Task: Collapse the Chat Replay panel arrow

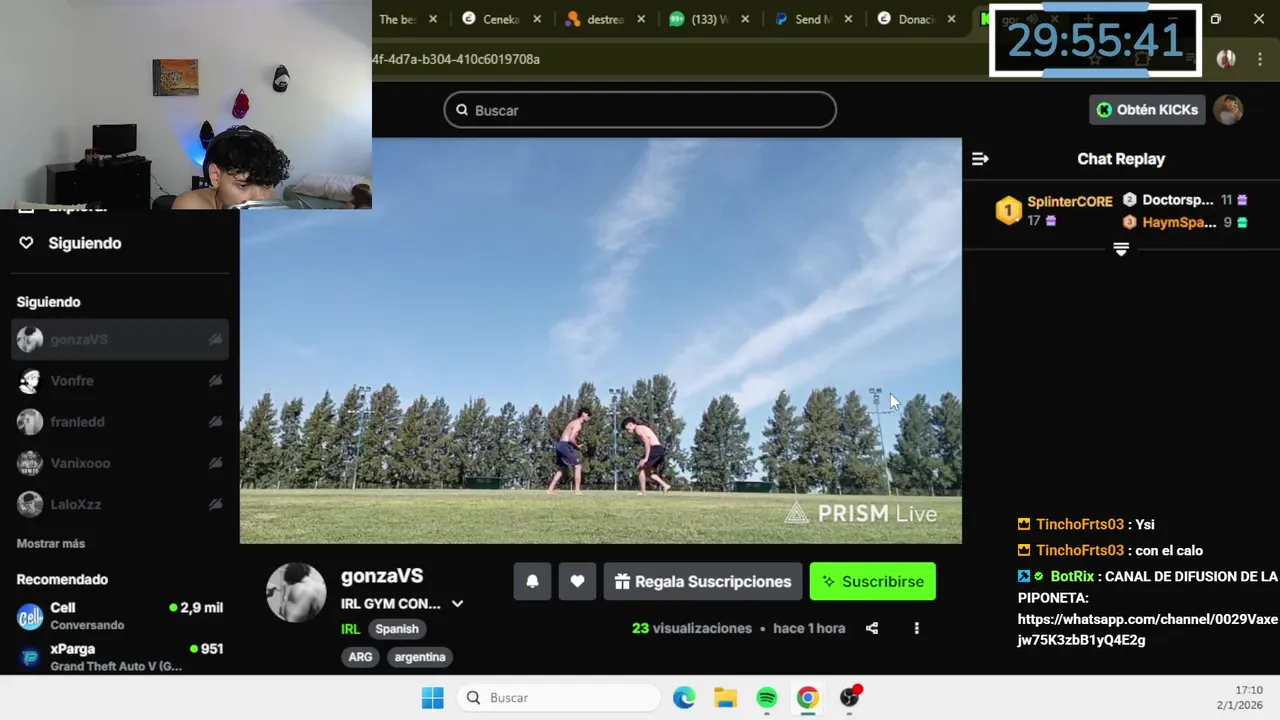Action: (x=980, y=159)
